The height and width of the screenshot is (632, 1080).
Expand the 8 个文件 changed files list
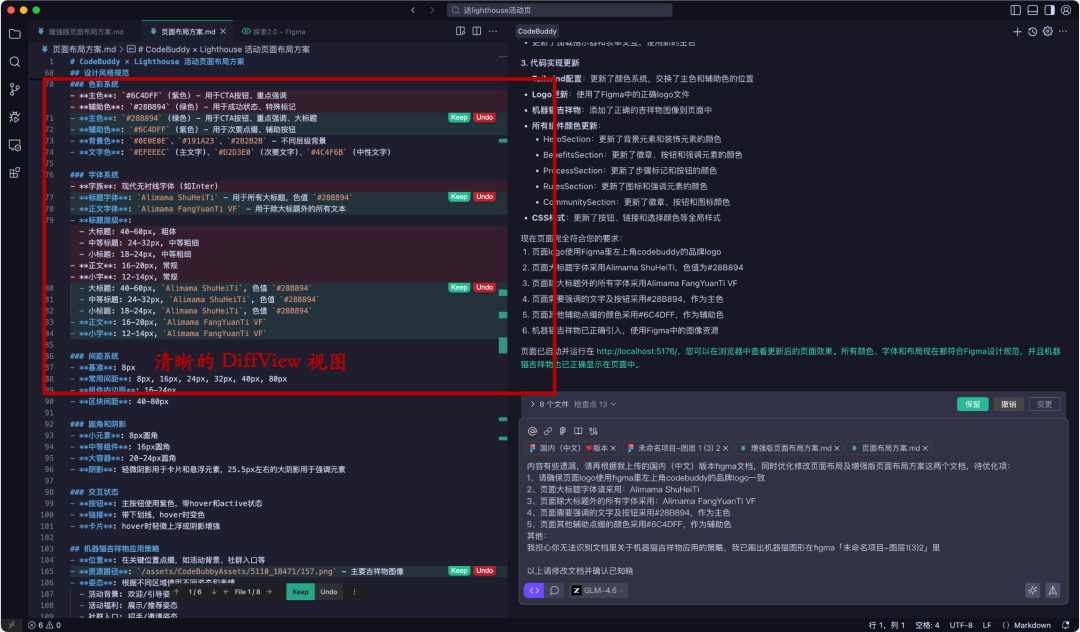tap(550, 404)
